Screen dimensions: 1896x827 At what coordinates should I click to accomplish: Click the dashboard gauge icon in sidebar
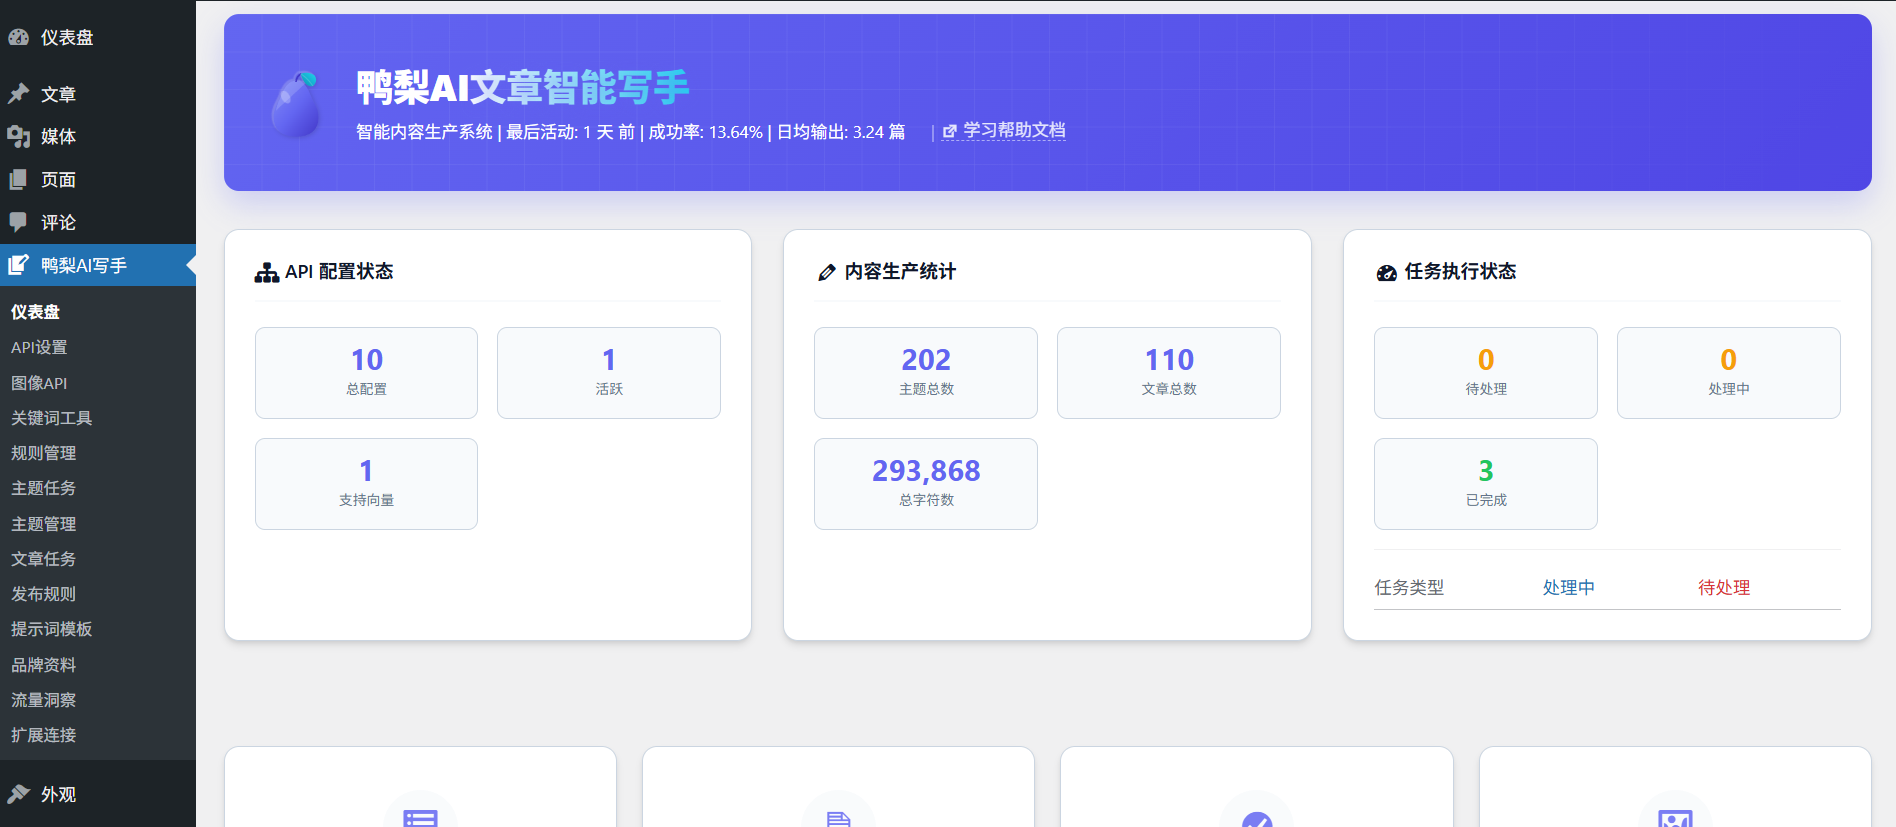(x=19, y=37)
